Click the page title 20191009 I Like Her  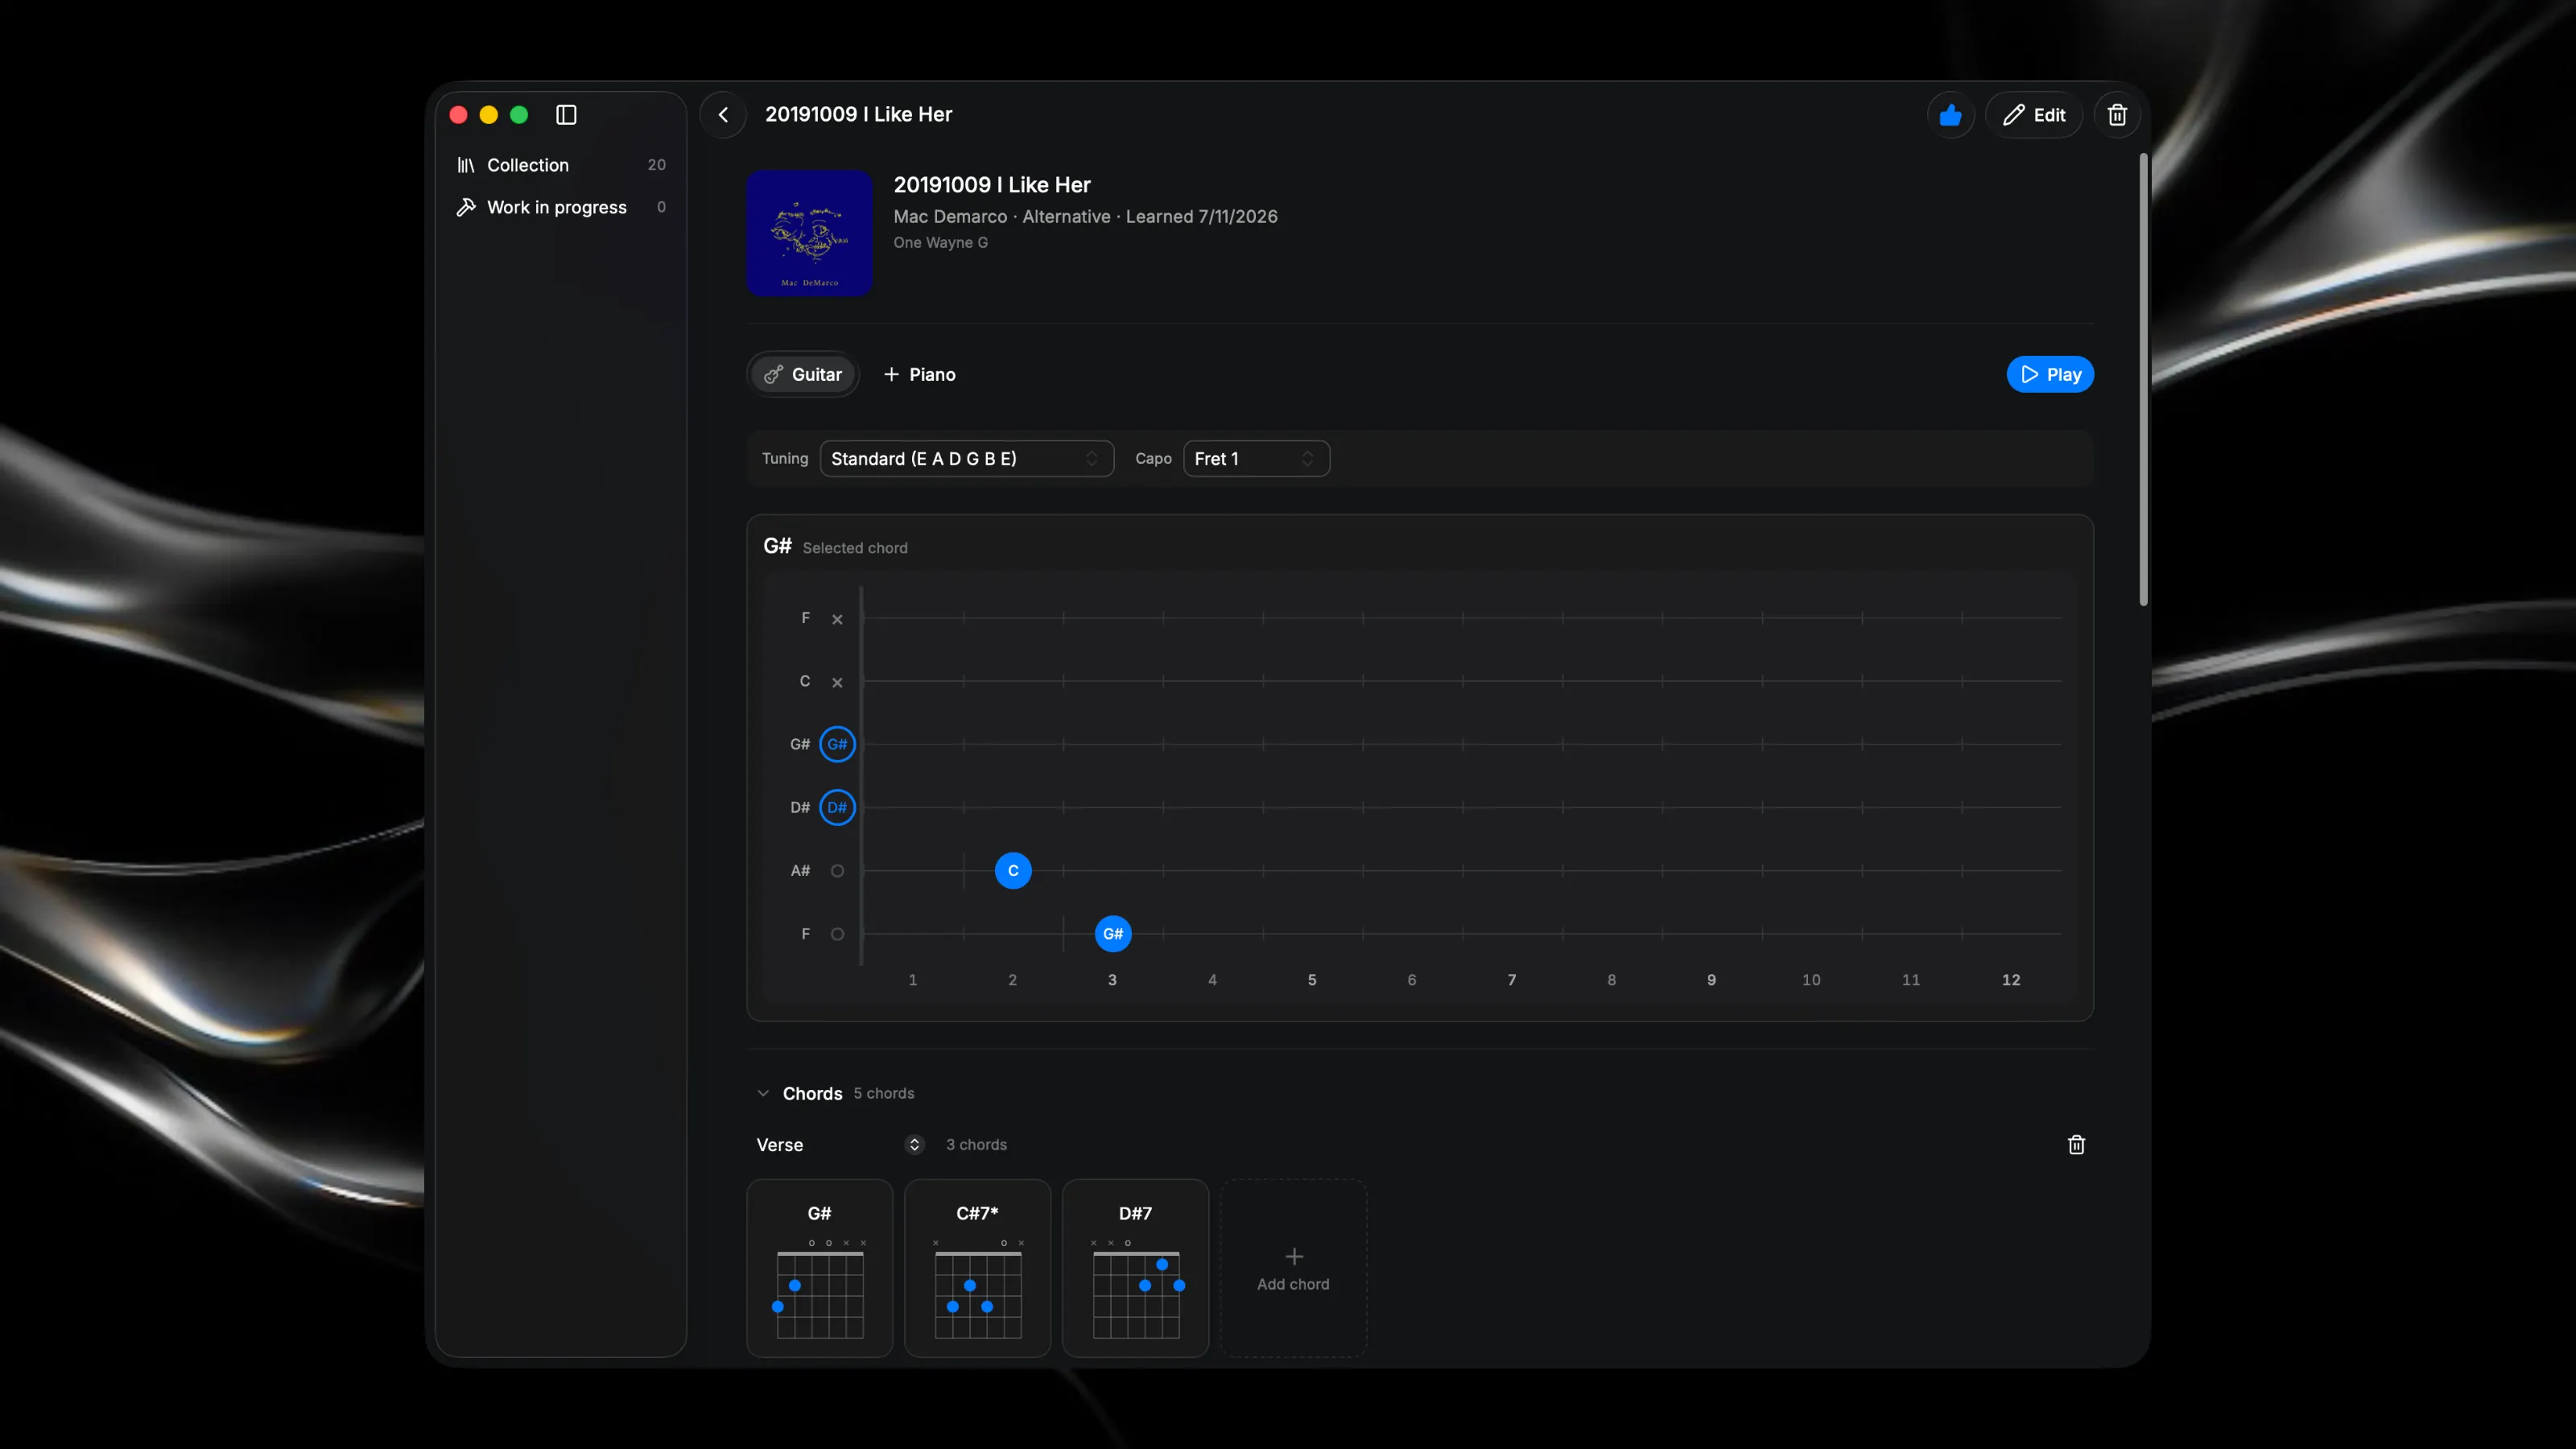click(x=858, y=115)
